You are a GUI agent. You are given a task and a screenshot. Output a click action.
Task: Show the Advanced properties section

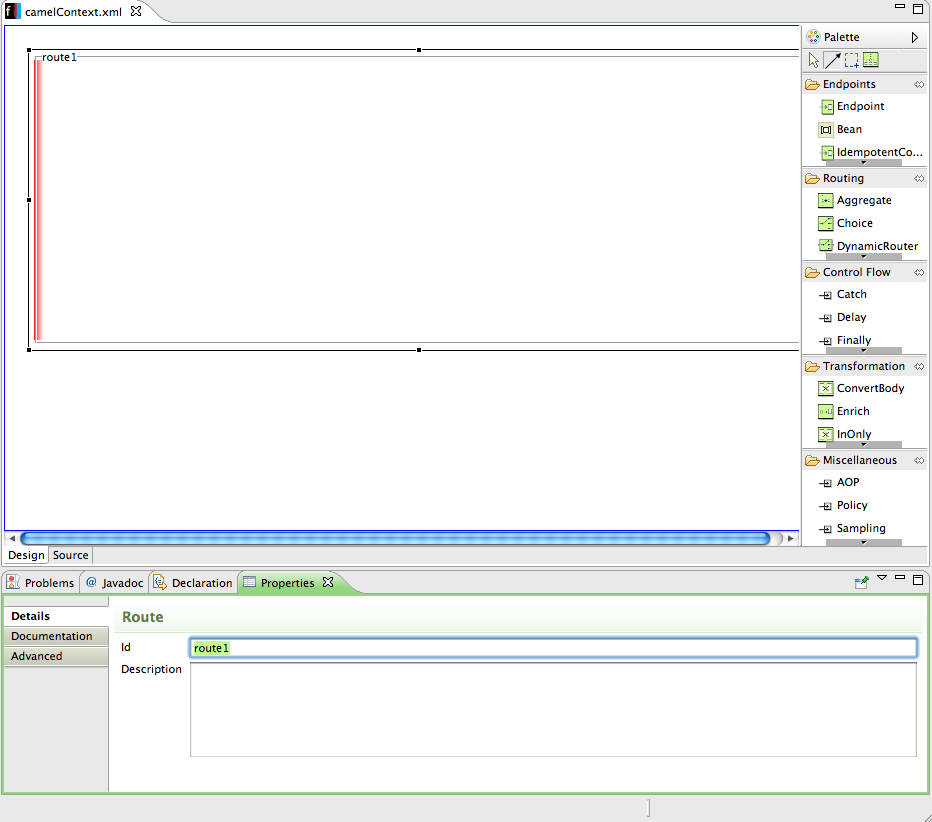pyautogui.click(x=37, y=656)
